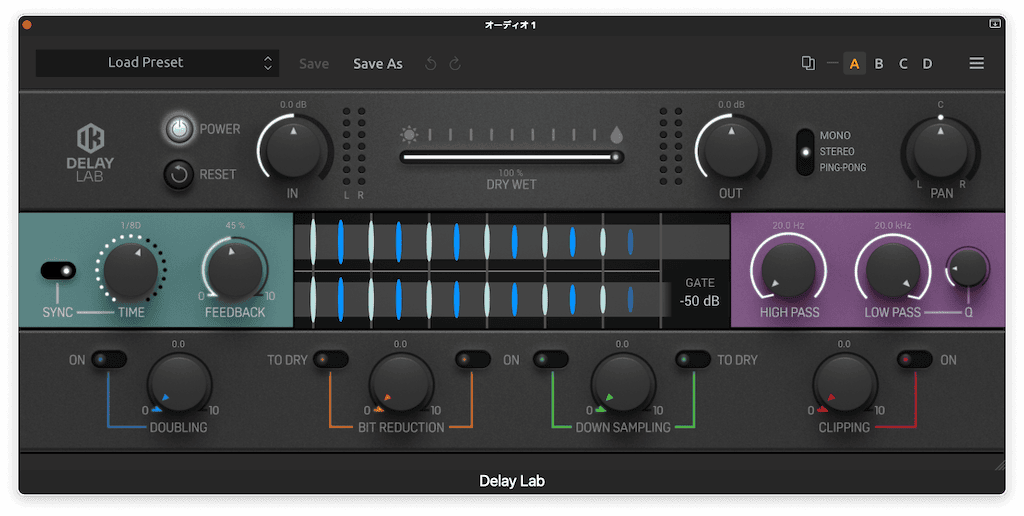
Task: Click the HIGH PASS filter knob
Action: [x=788, y=270]
